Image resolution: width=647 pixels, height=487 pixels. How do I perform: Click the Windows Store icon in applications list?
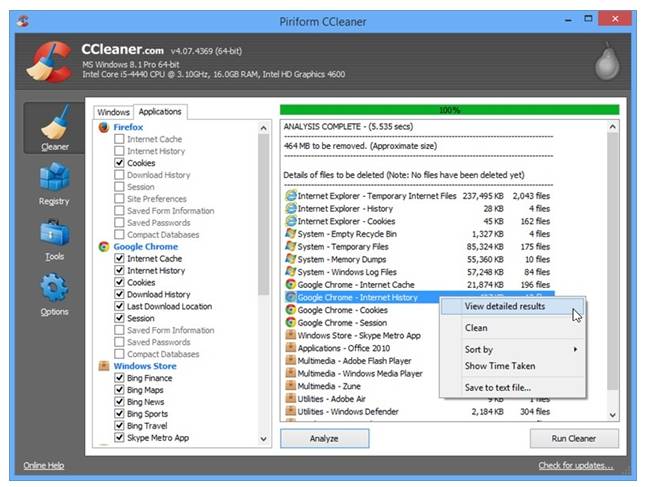(104, 366)
